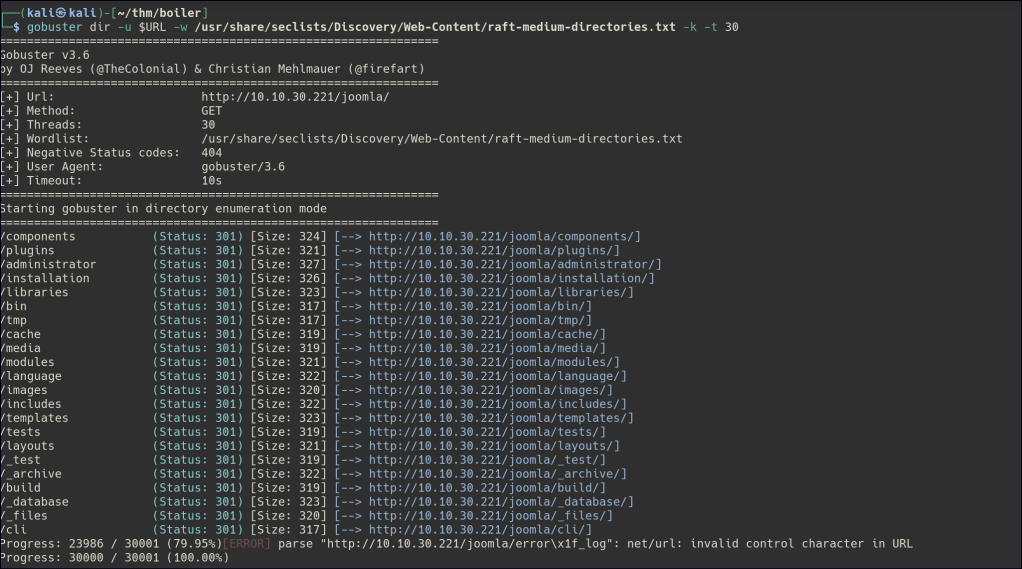The image size is (1022, 569).
Task: Click the joomla/_database/ redirect URL
Action: 501,502
